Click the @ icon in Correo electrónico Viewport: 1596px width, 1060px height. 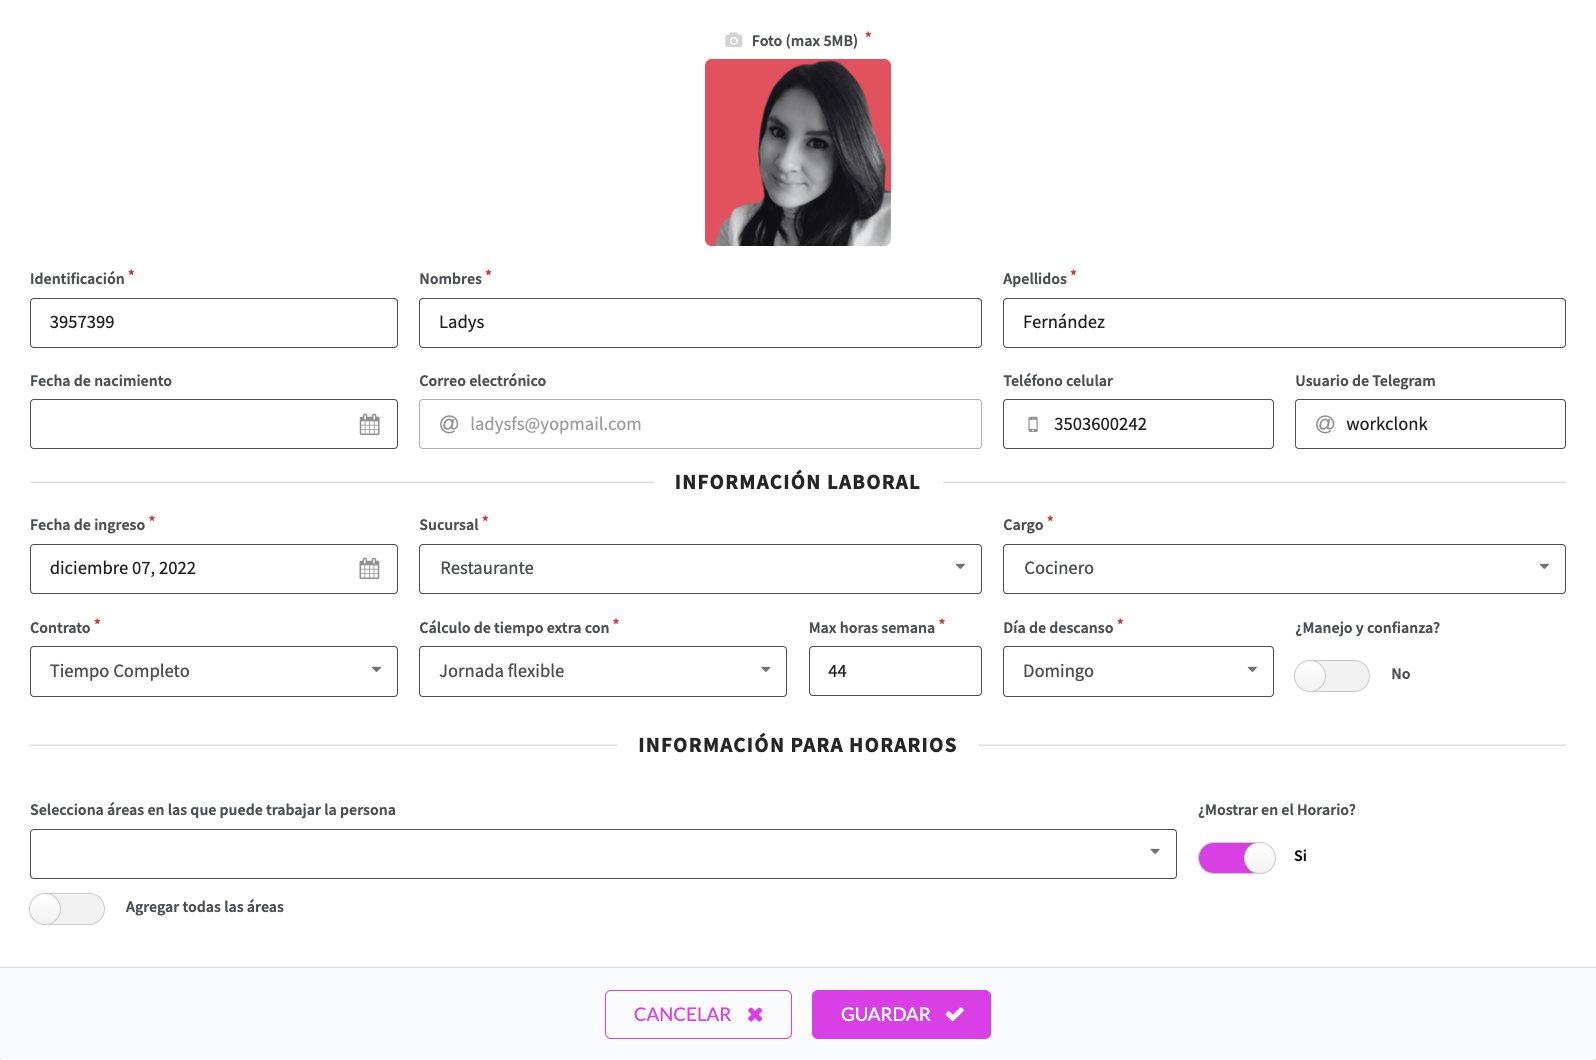(449, 424)
